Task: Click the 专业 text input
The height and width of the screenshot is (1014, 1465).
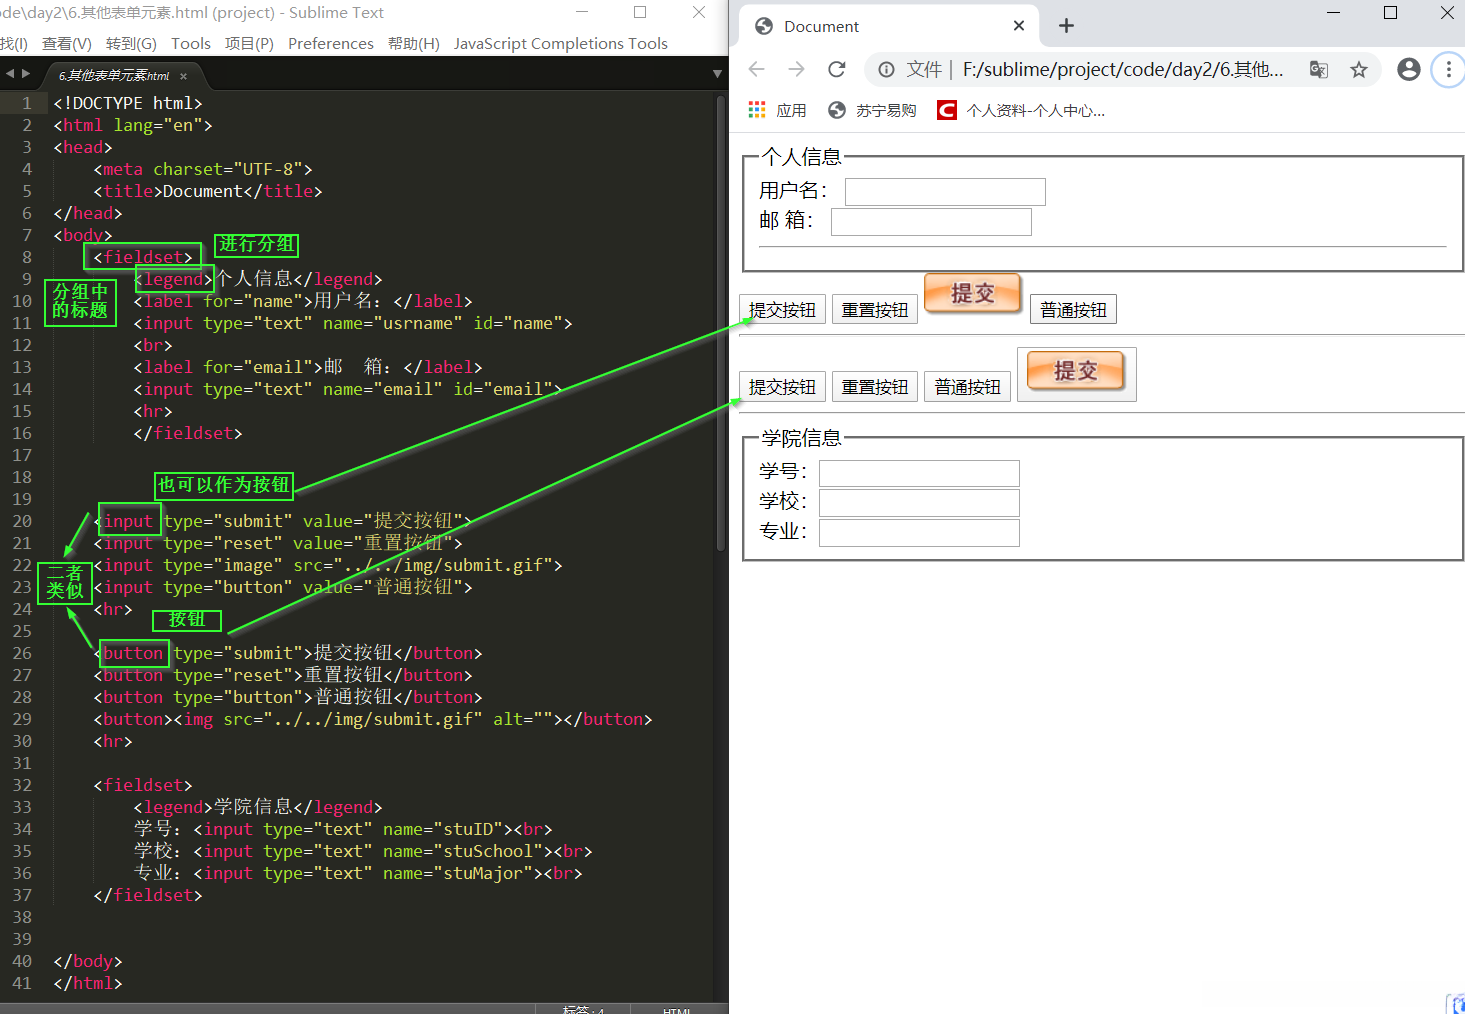Action: click(x=919, y=533)
